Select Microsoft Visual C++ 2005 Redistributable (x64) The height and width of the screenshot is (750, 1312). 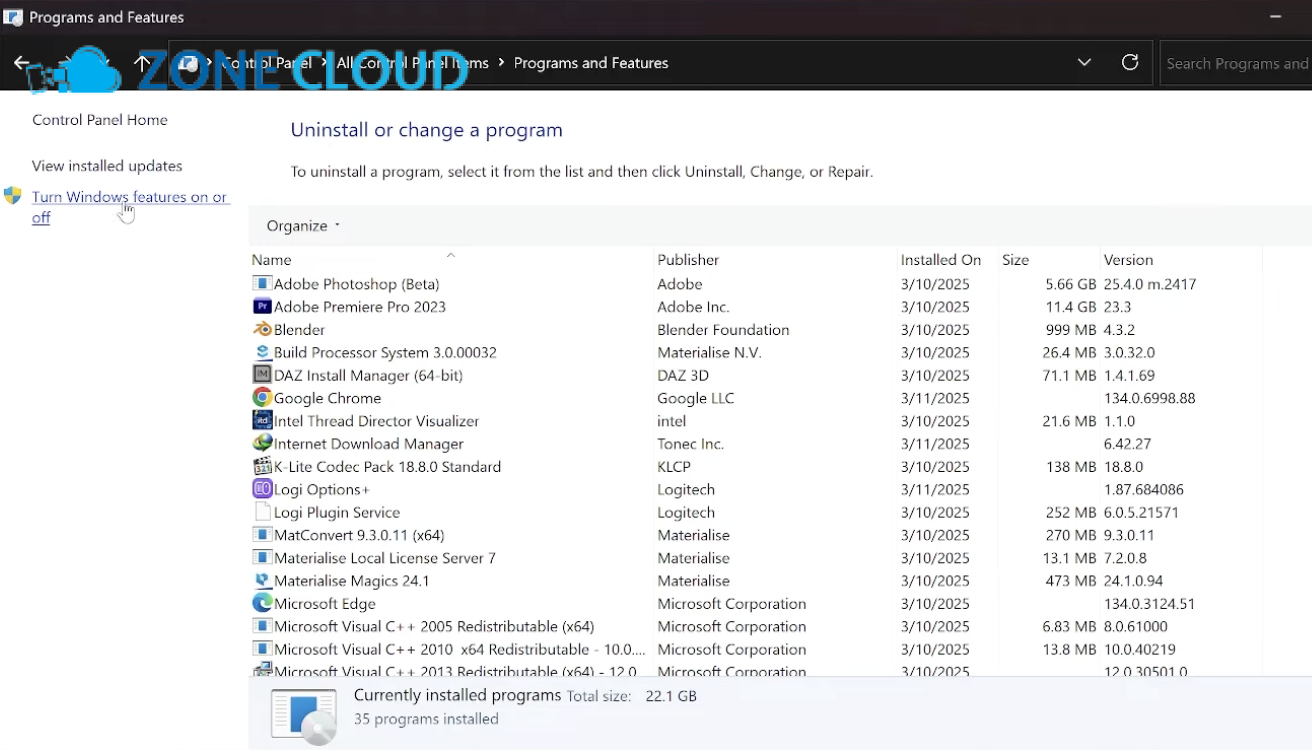click(434, 627)
